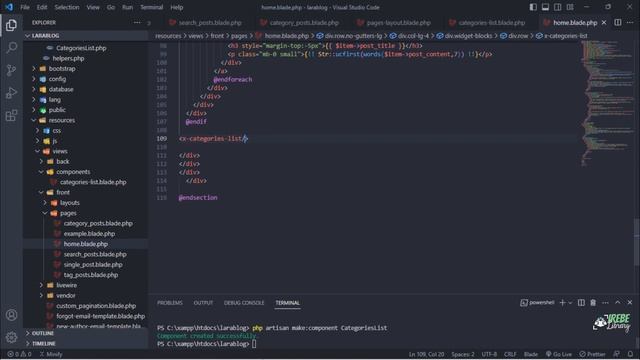Screen dimensions: 640x360
Task: Open the Selection menu
Action: [67, 7]
